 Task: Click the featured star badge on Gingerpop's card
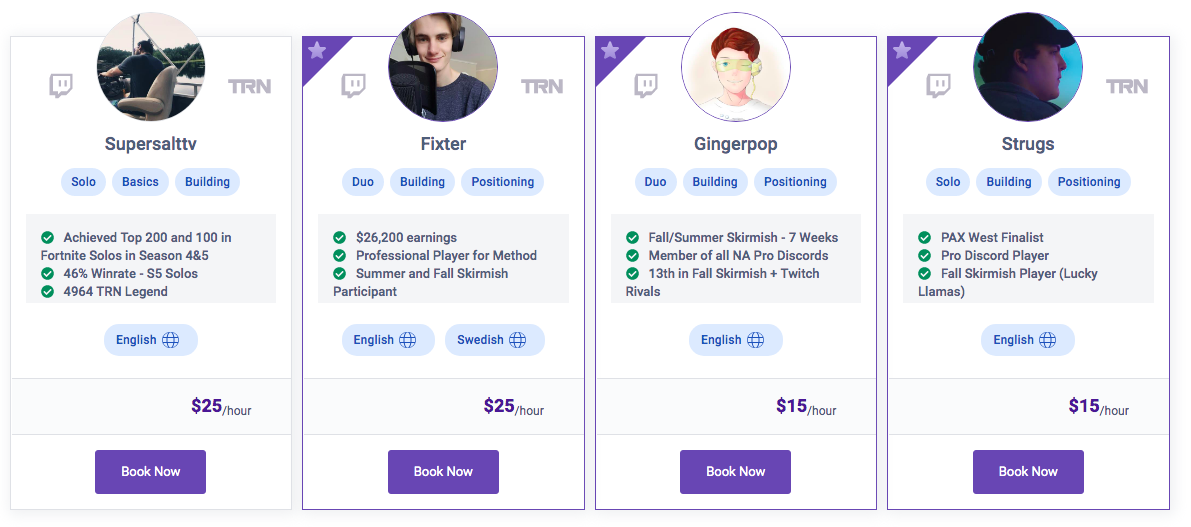coord(610,51)
